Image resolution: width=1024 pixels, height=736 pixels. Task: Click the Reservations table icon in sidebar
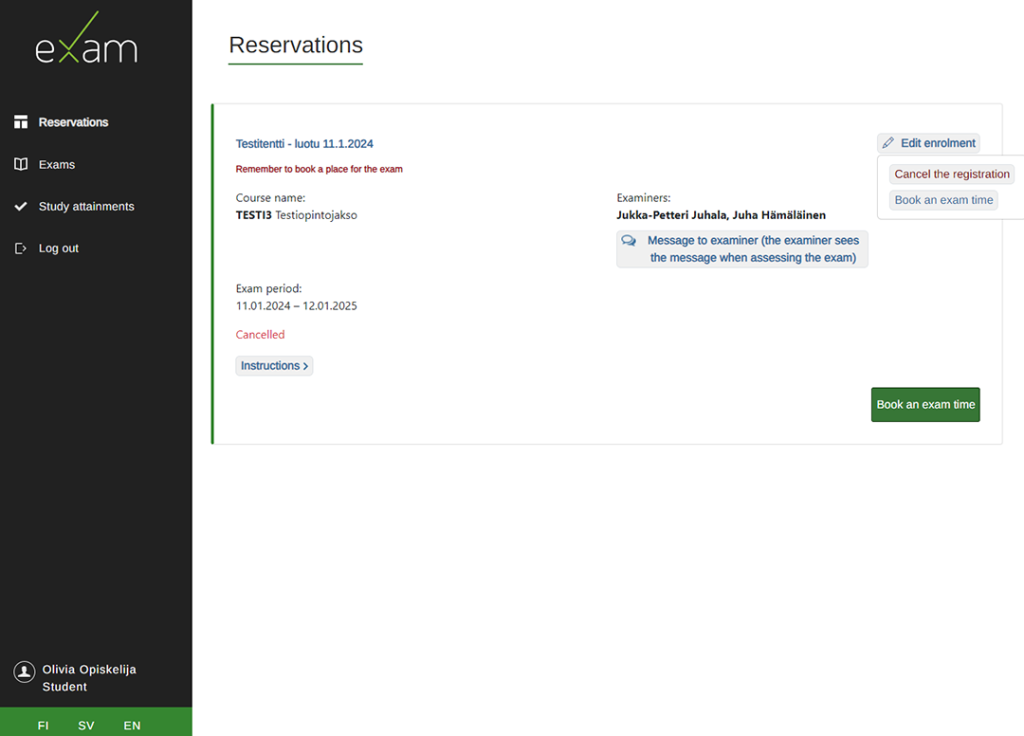21,122
